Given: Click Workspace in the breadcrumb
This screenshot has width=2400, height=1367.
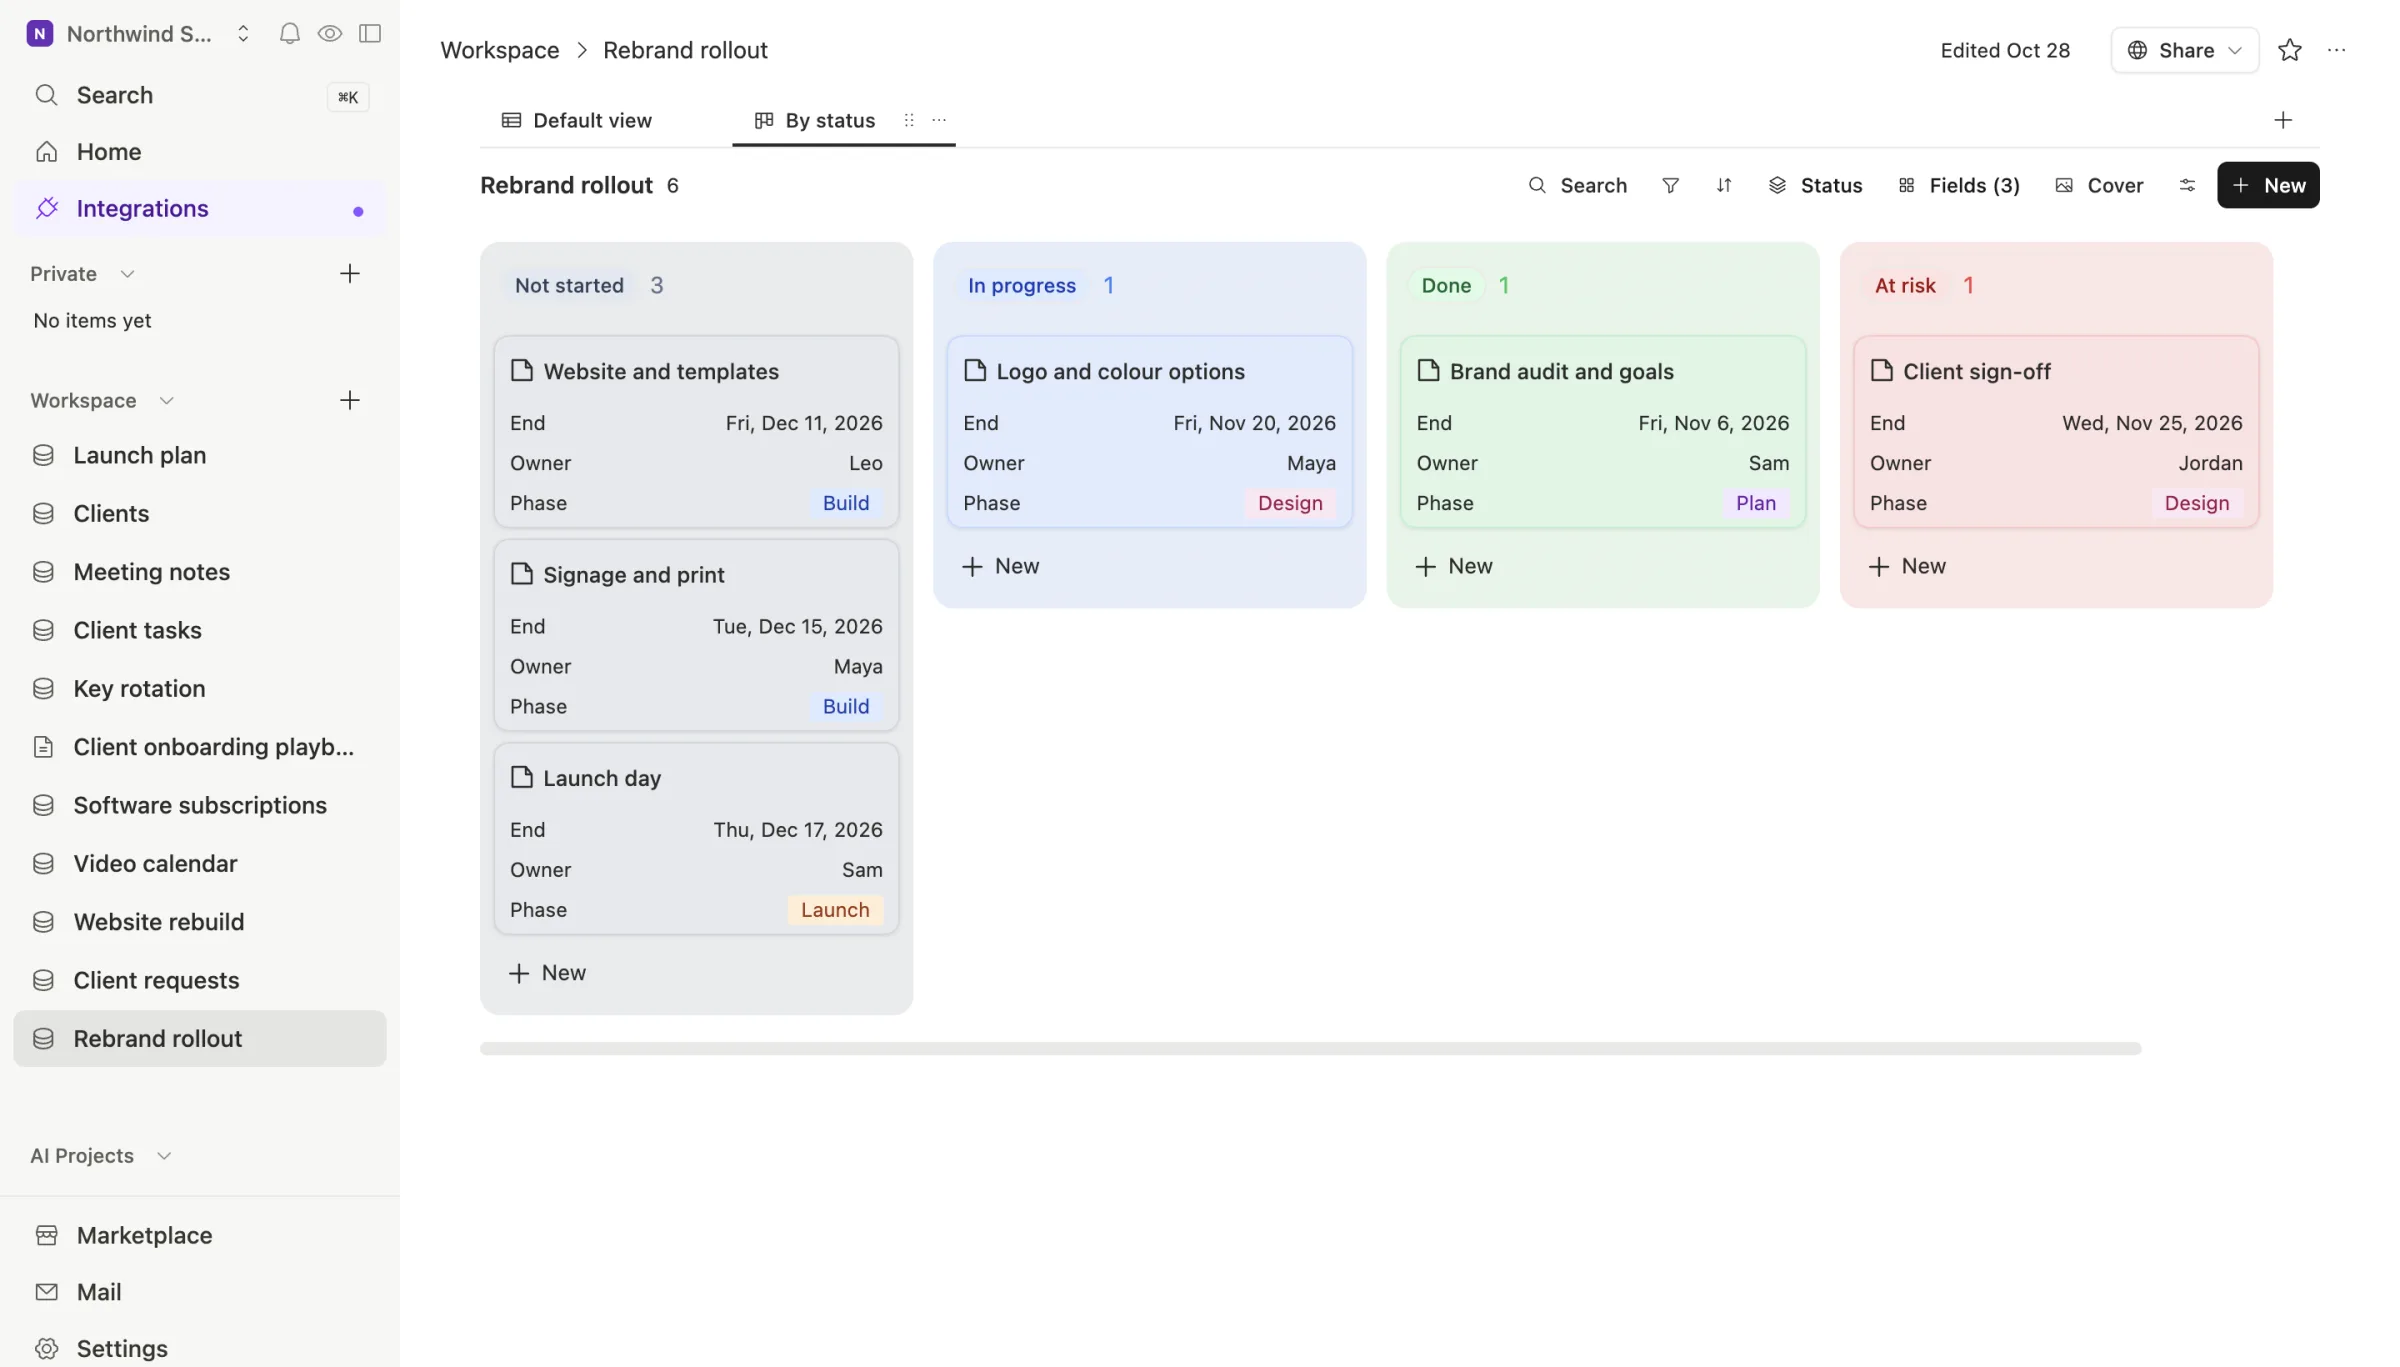Looking at the screenshot, I should click(499, 50).
